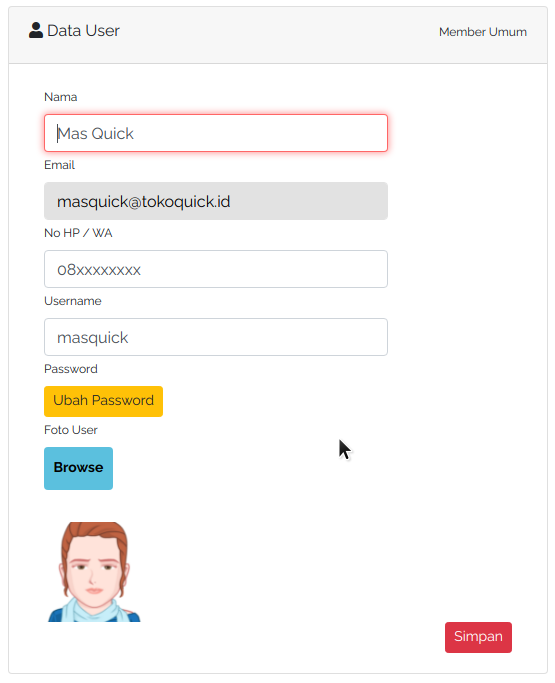Click the Username field label
This screenshot has height=683, width=555.
[73, 301]
